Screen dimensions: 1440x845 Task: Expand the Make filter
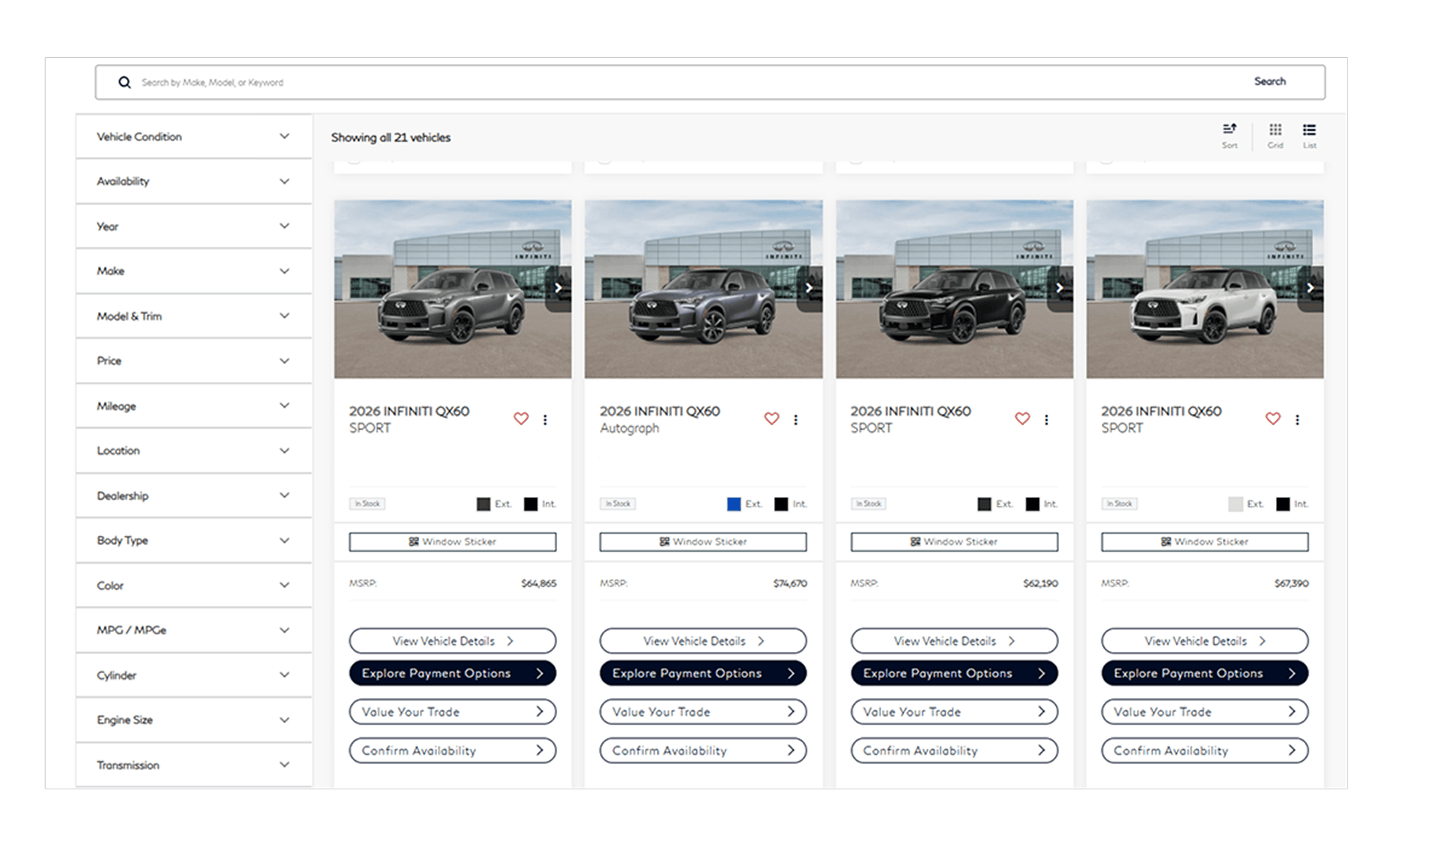pos(194,271)
